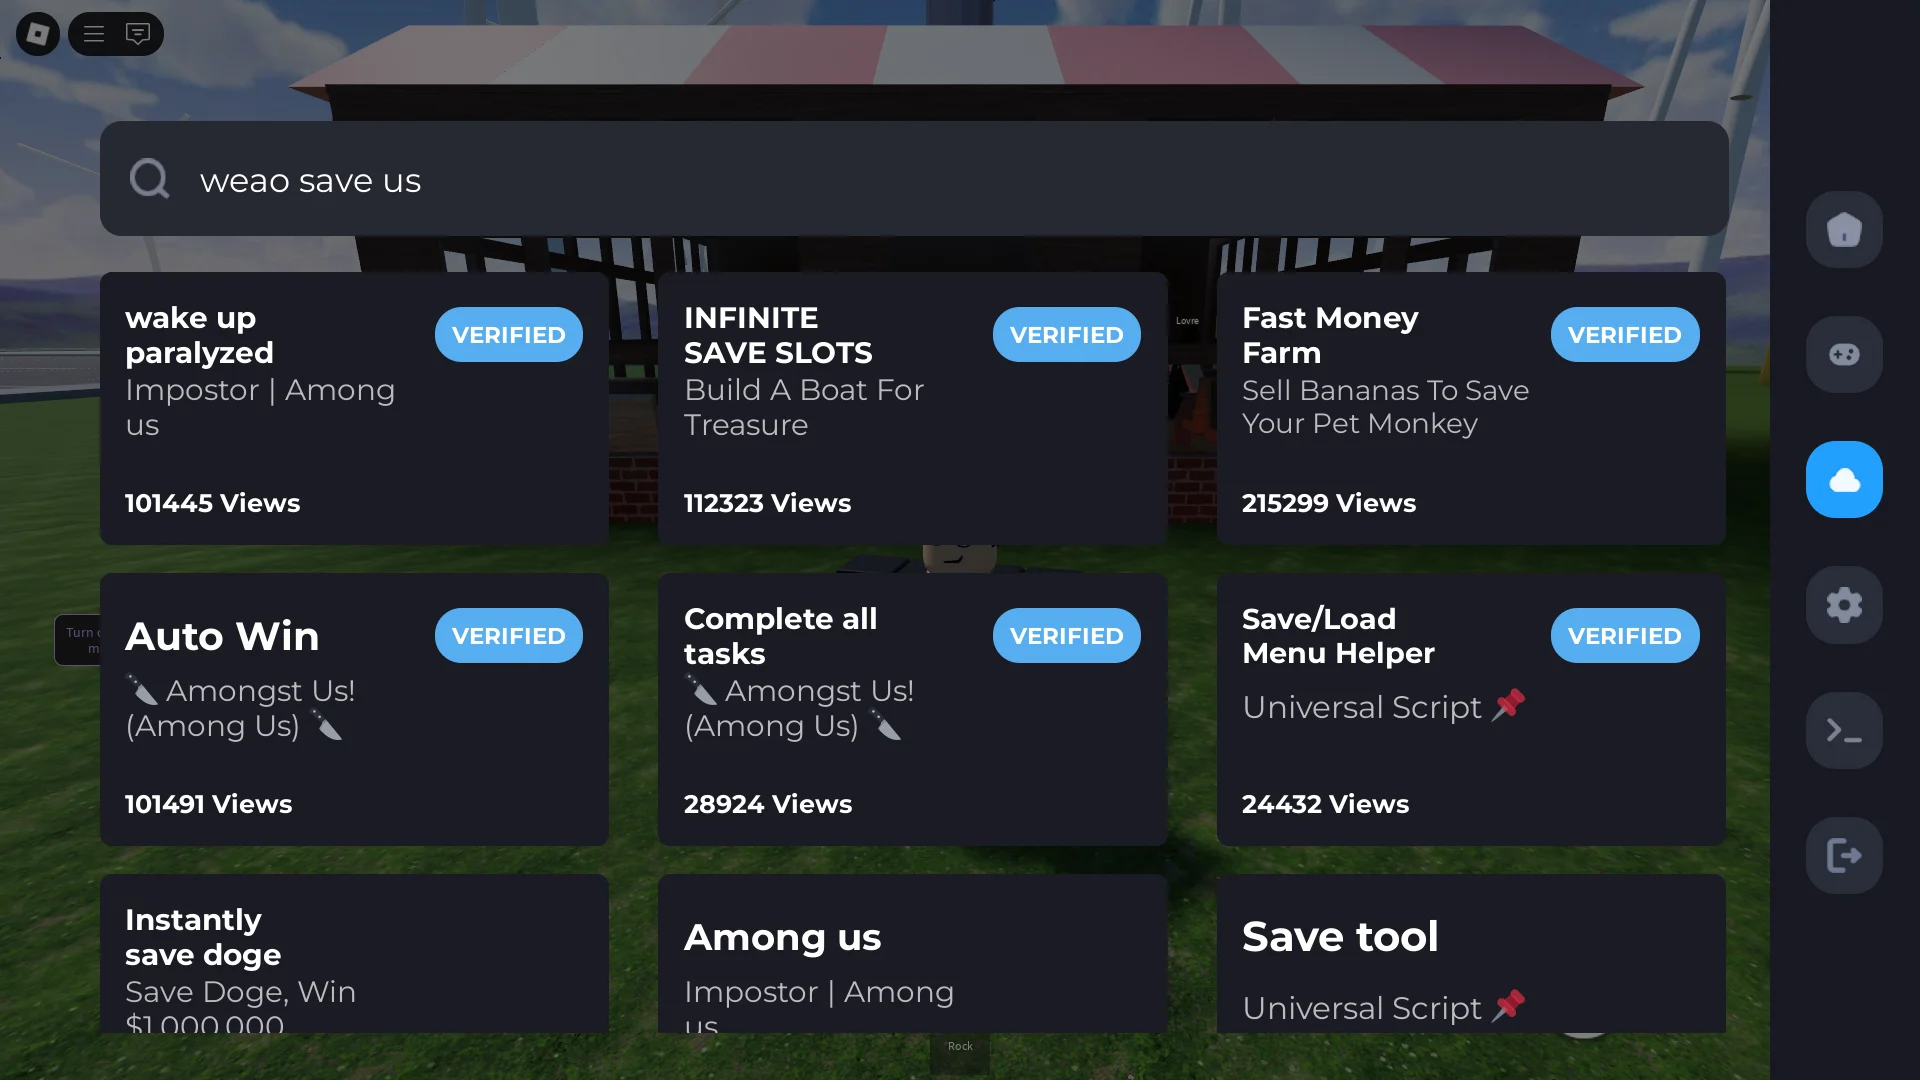Click '24432 Views' text

point(1325,804)
